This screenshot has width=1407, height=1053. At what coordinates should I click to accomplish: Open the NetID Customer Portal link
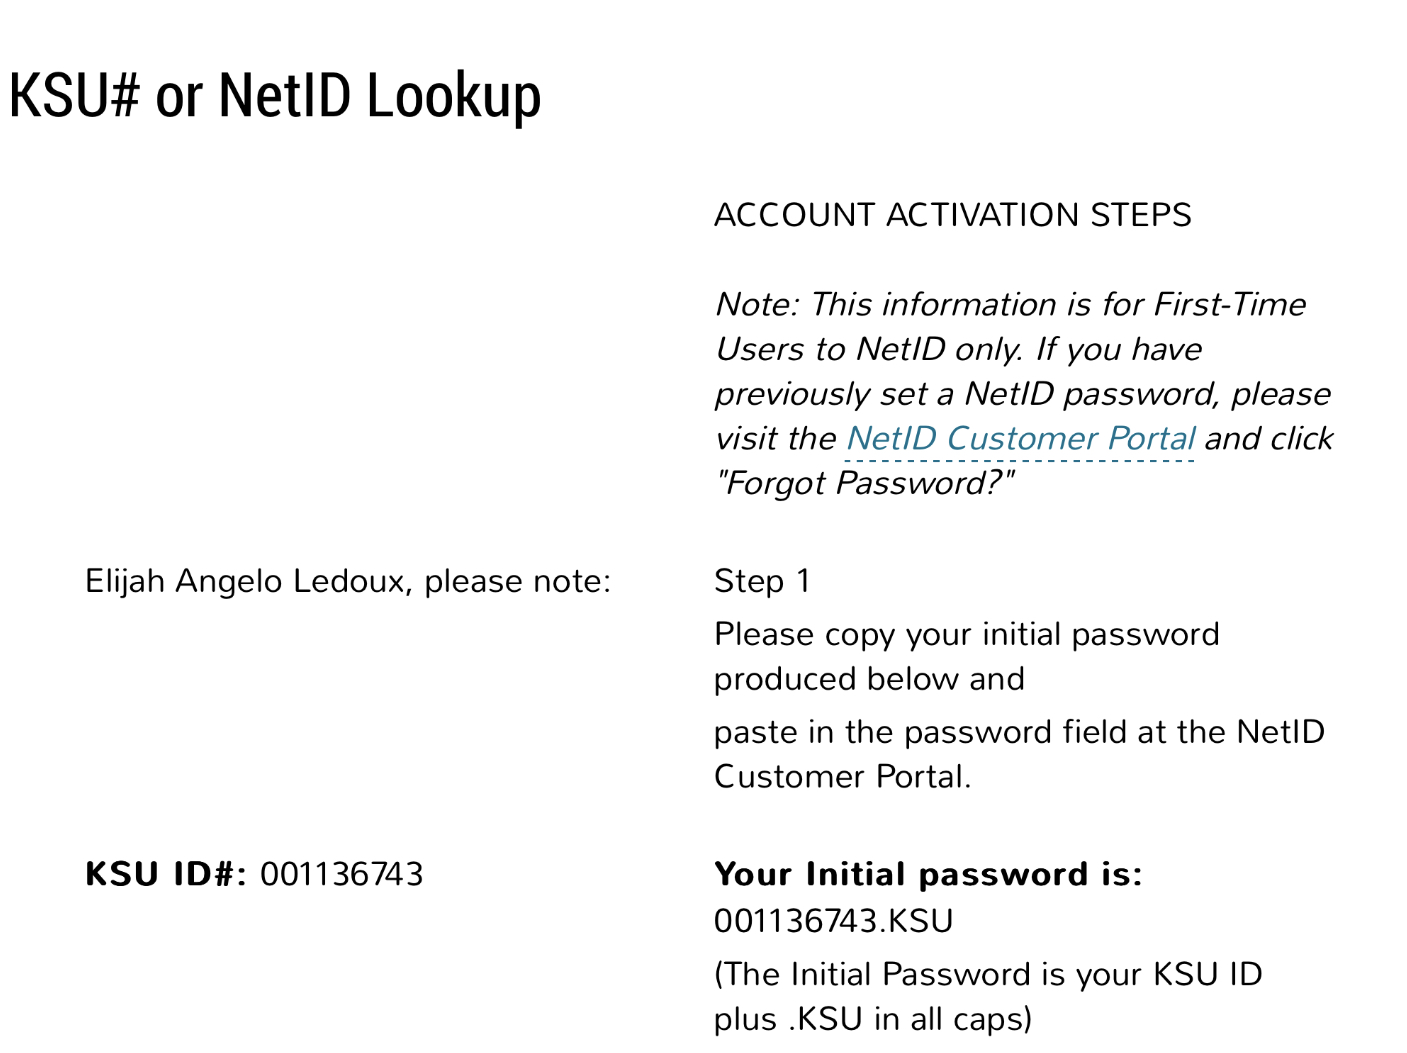1020,439
